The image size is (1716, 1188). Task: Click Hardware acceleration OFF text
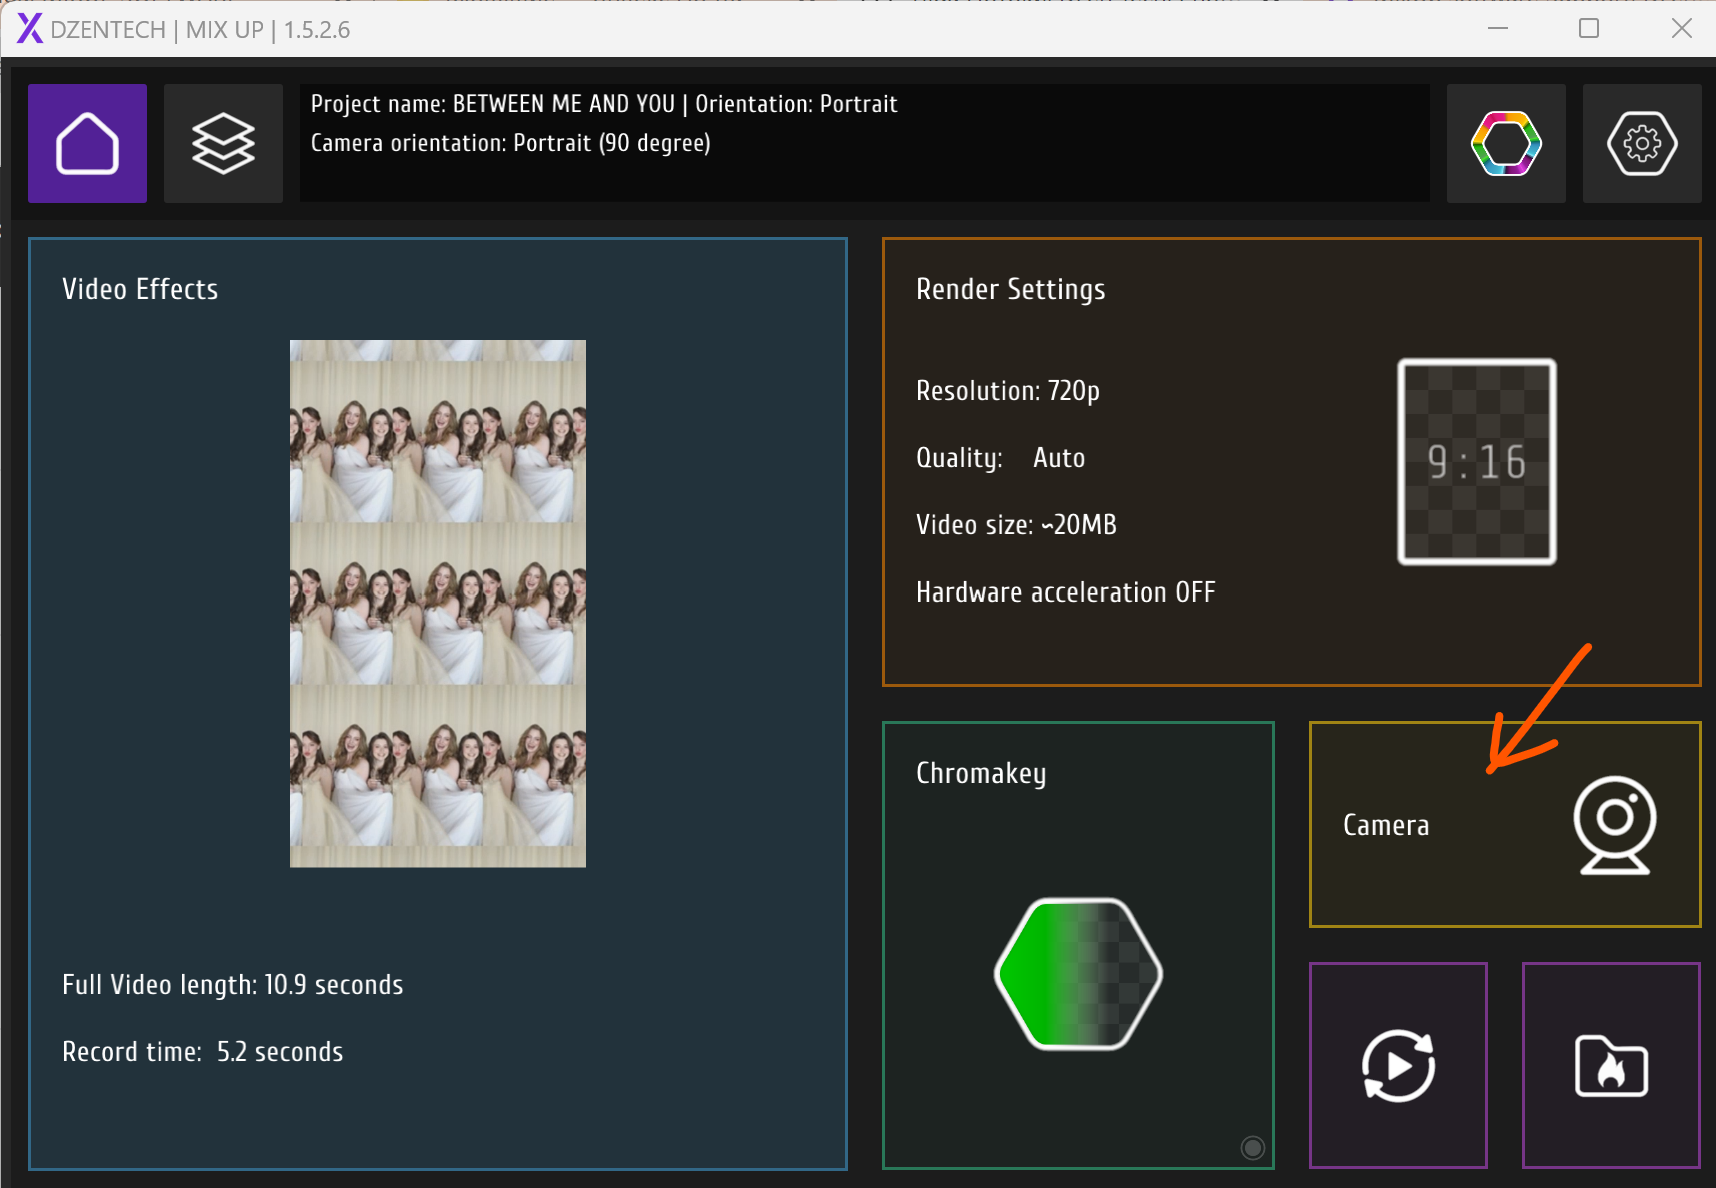pyautogui.click(x=1066, y=592)
